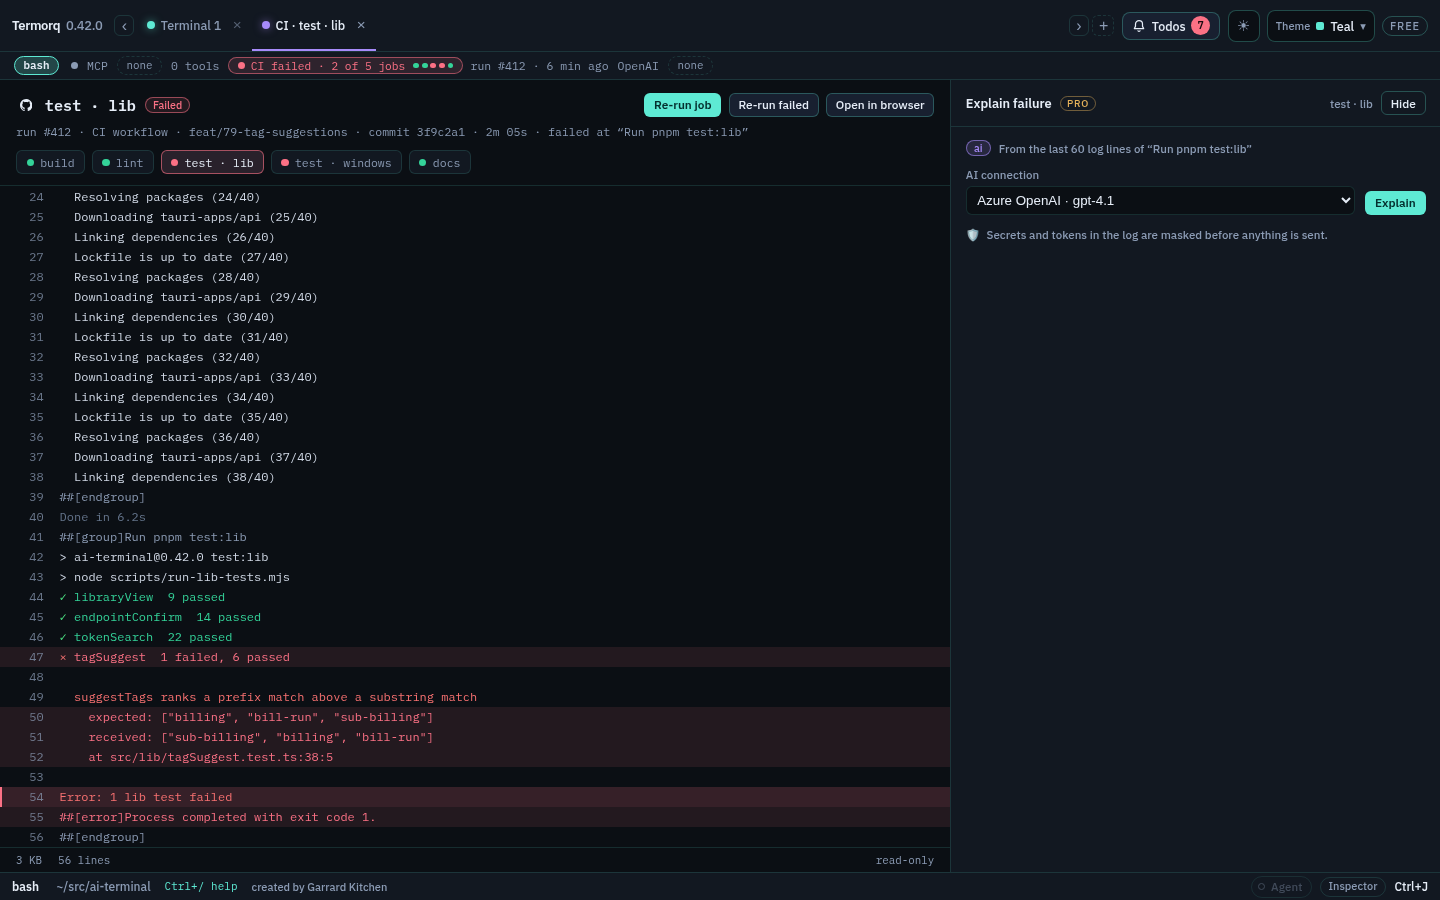Open the build job tab
Viewport: 1440px width, 900px height.
tap(50, 163)
